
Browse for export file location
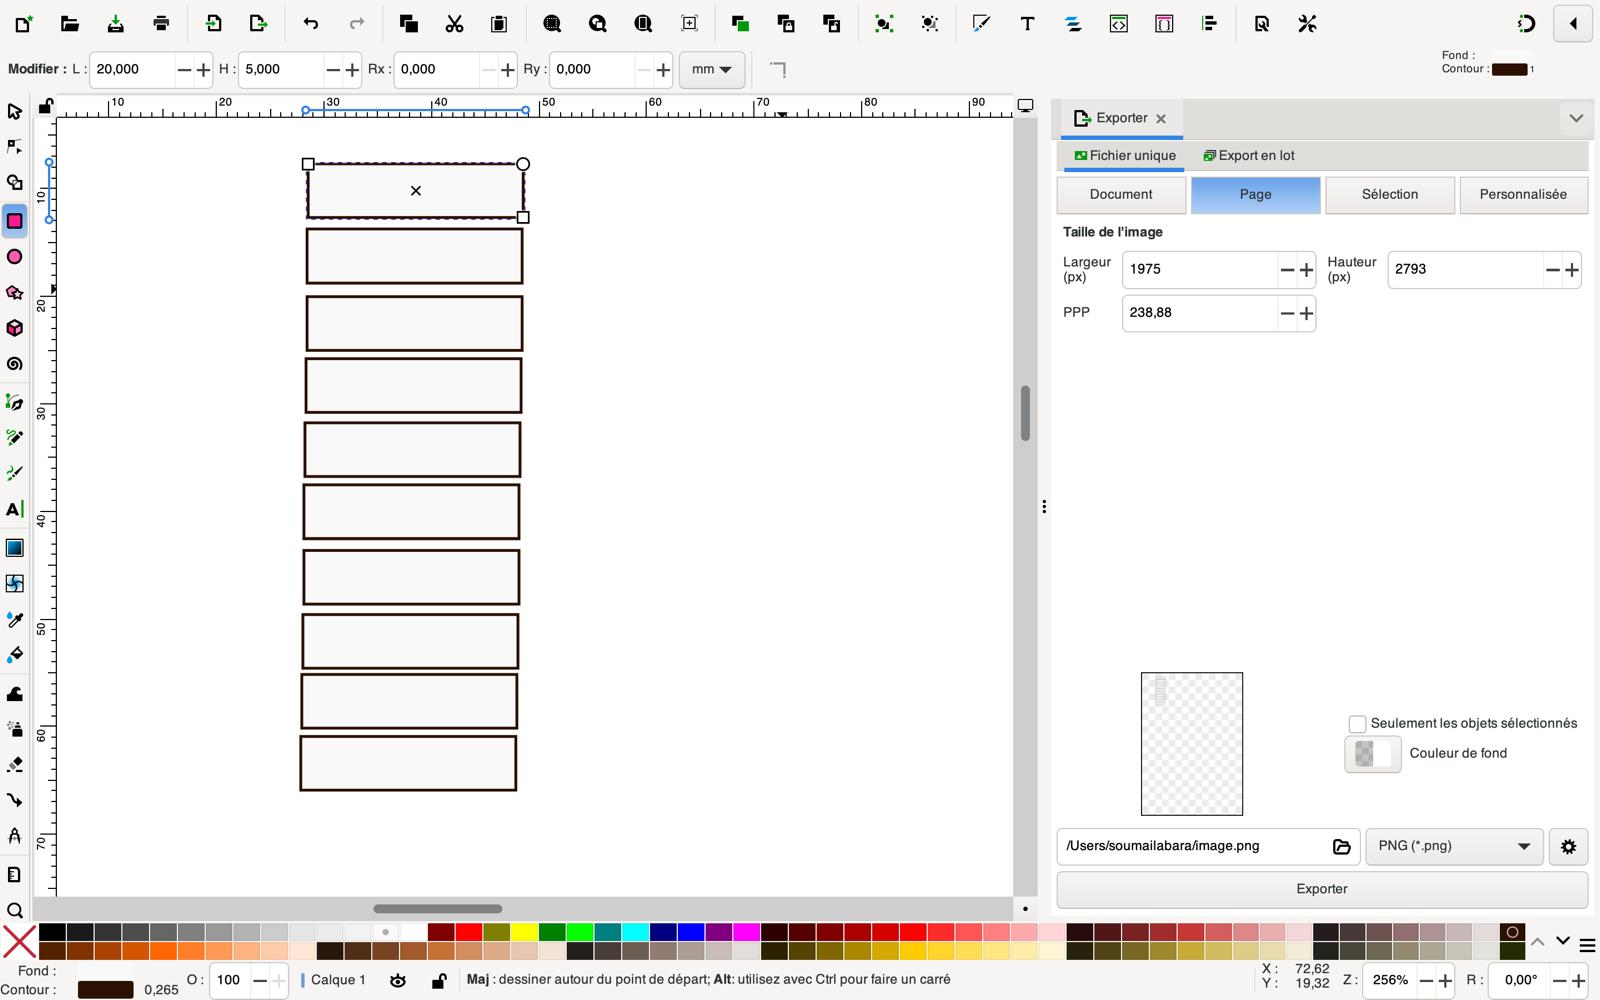point(1341,847)
